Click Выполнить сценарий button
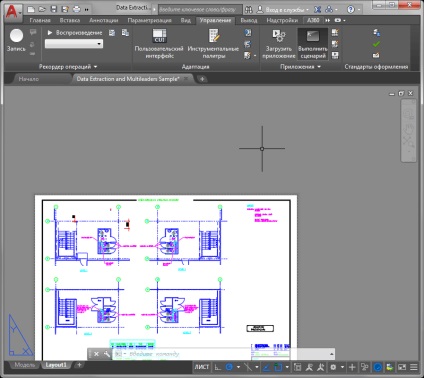This screenshot has height=378, width=424. 313,44
